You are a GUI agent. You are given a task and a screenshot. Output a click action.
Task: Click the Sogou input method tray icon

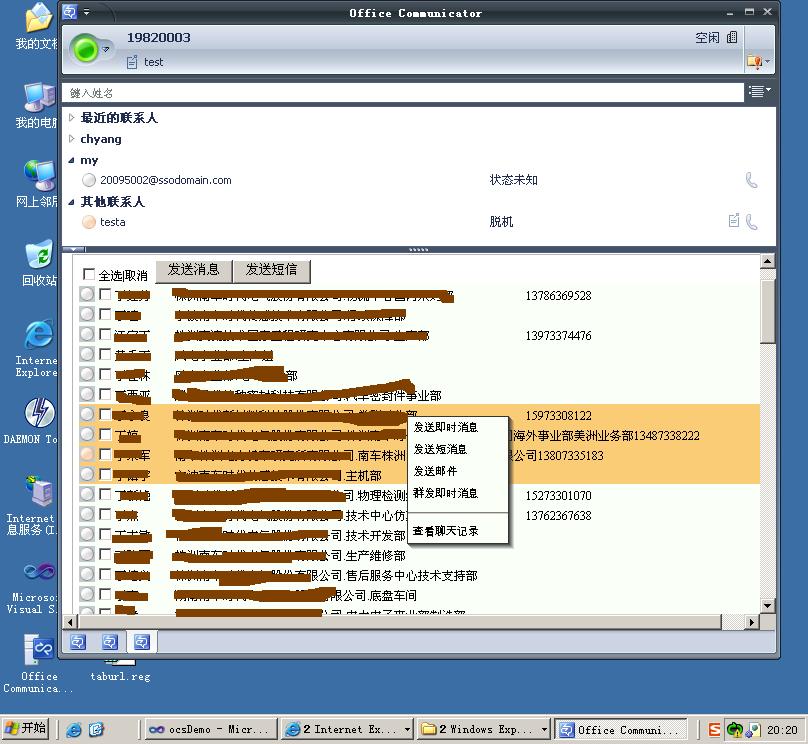click(x=714, y=730)
